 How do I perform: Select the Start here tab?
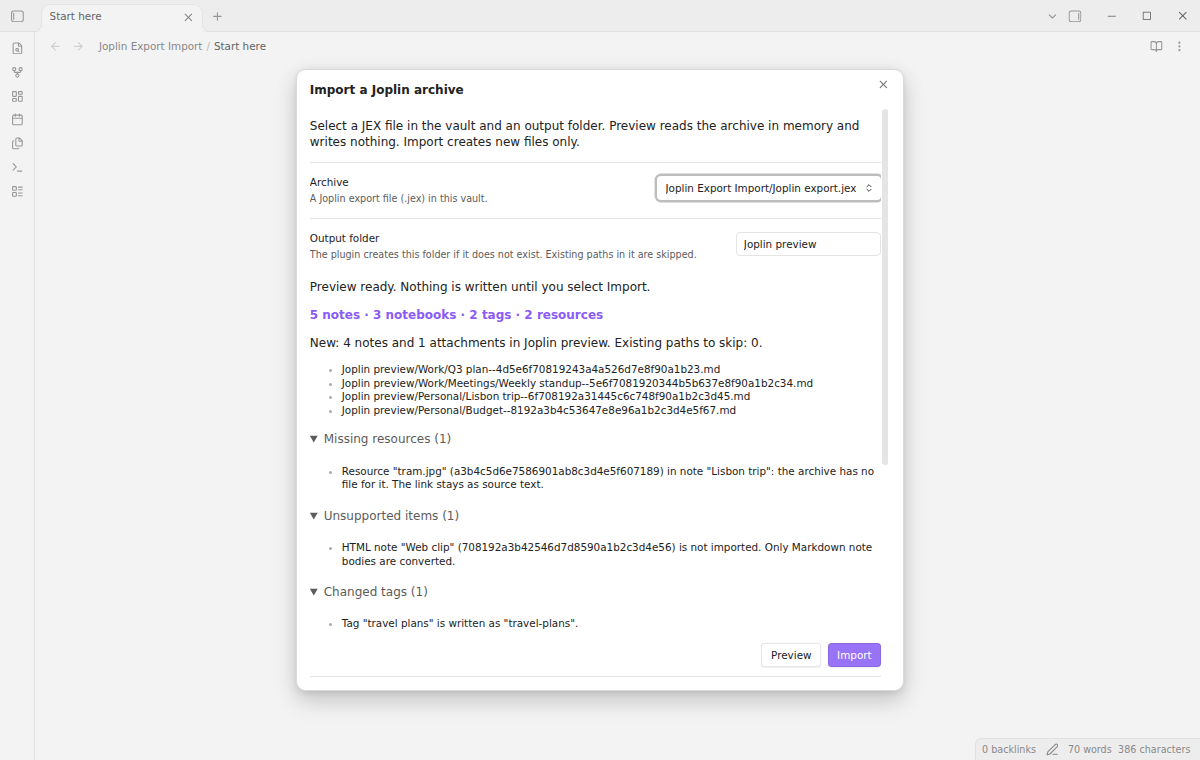(x=120, y=16)
